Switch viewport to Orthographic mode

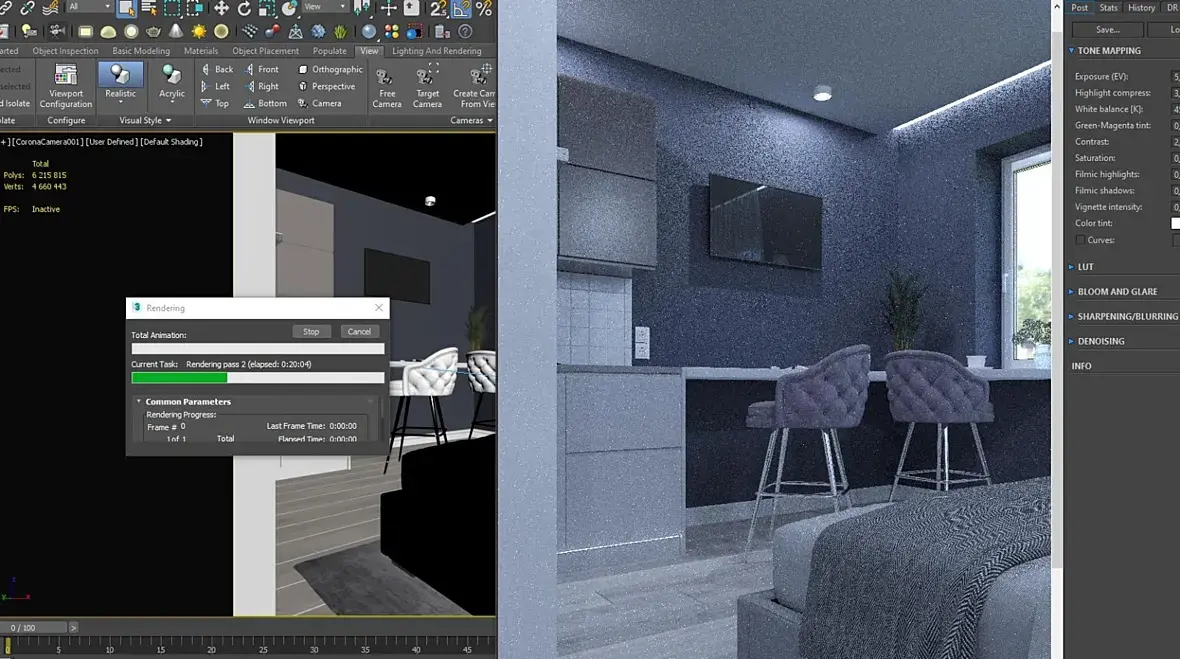coord(330,69)
